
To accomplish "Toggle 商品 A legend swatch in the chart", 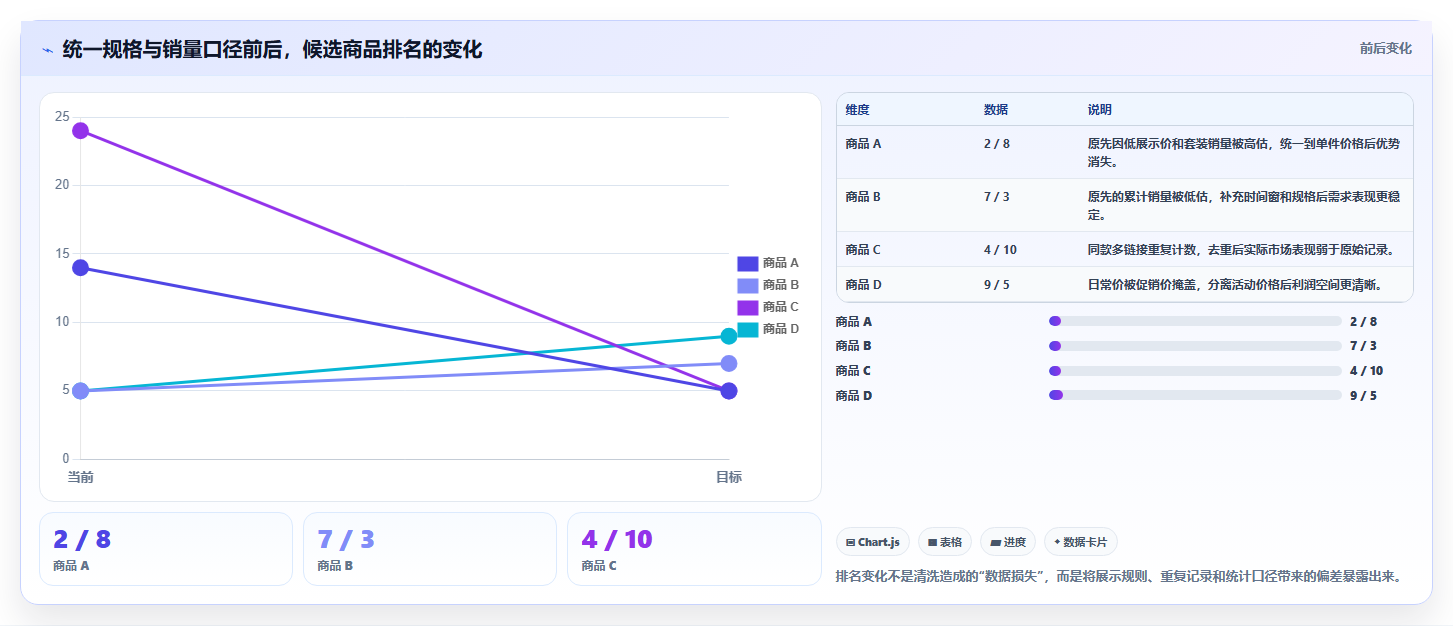I will (x=748, y=263).
